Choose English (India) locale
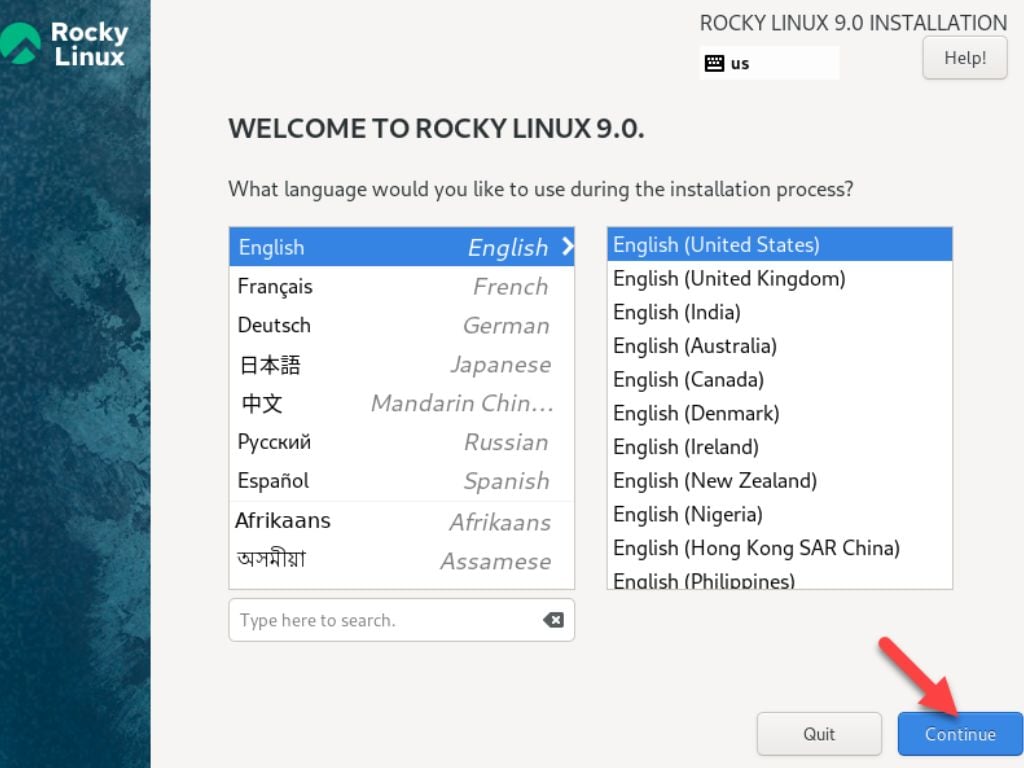 click(677, 313)
